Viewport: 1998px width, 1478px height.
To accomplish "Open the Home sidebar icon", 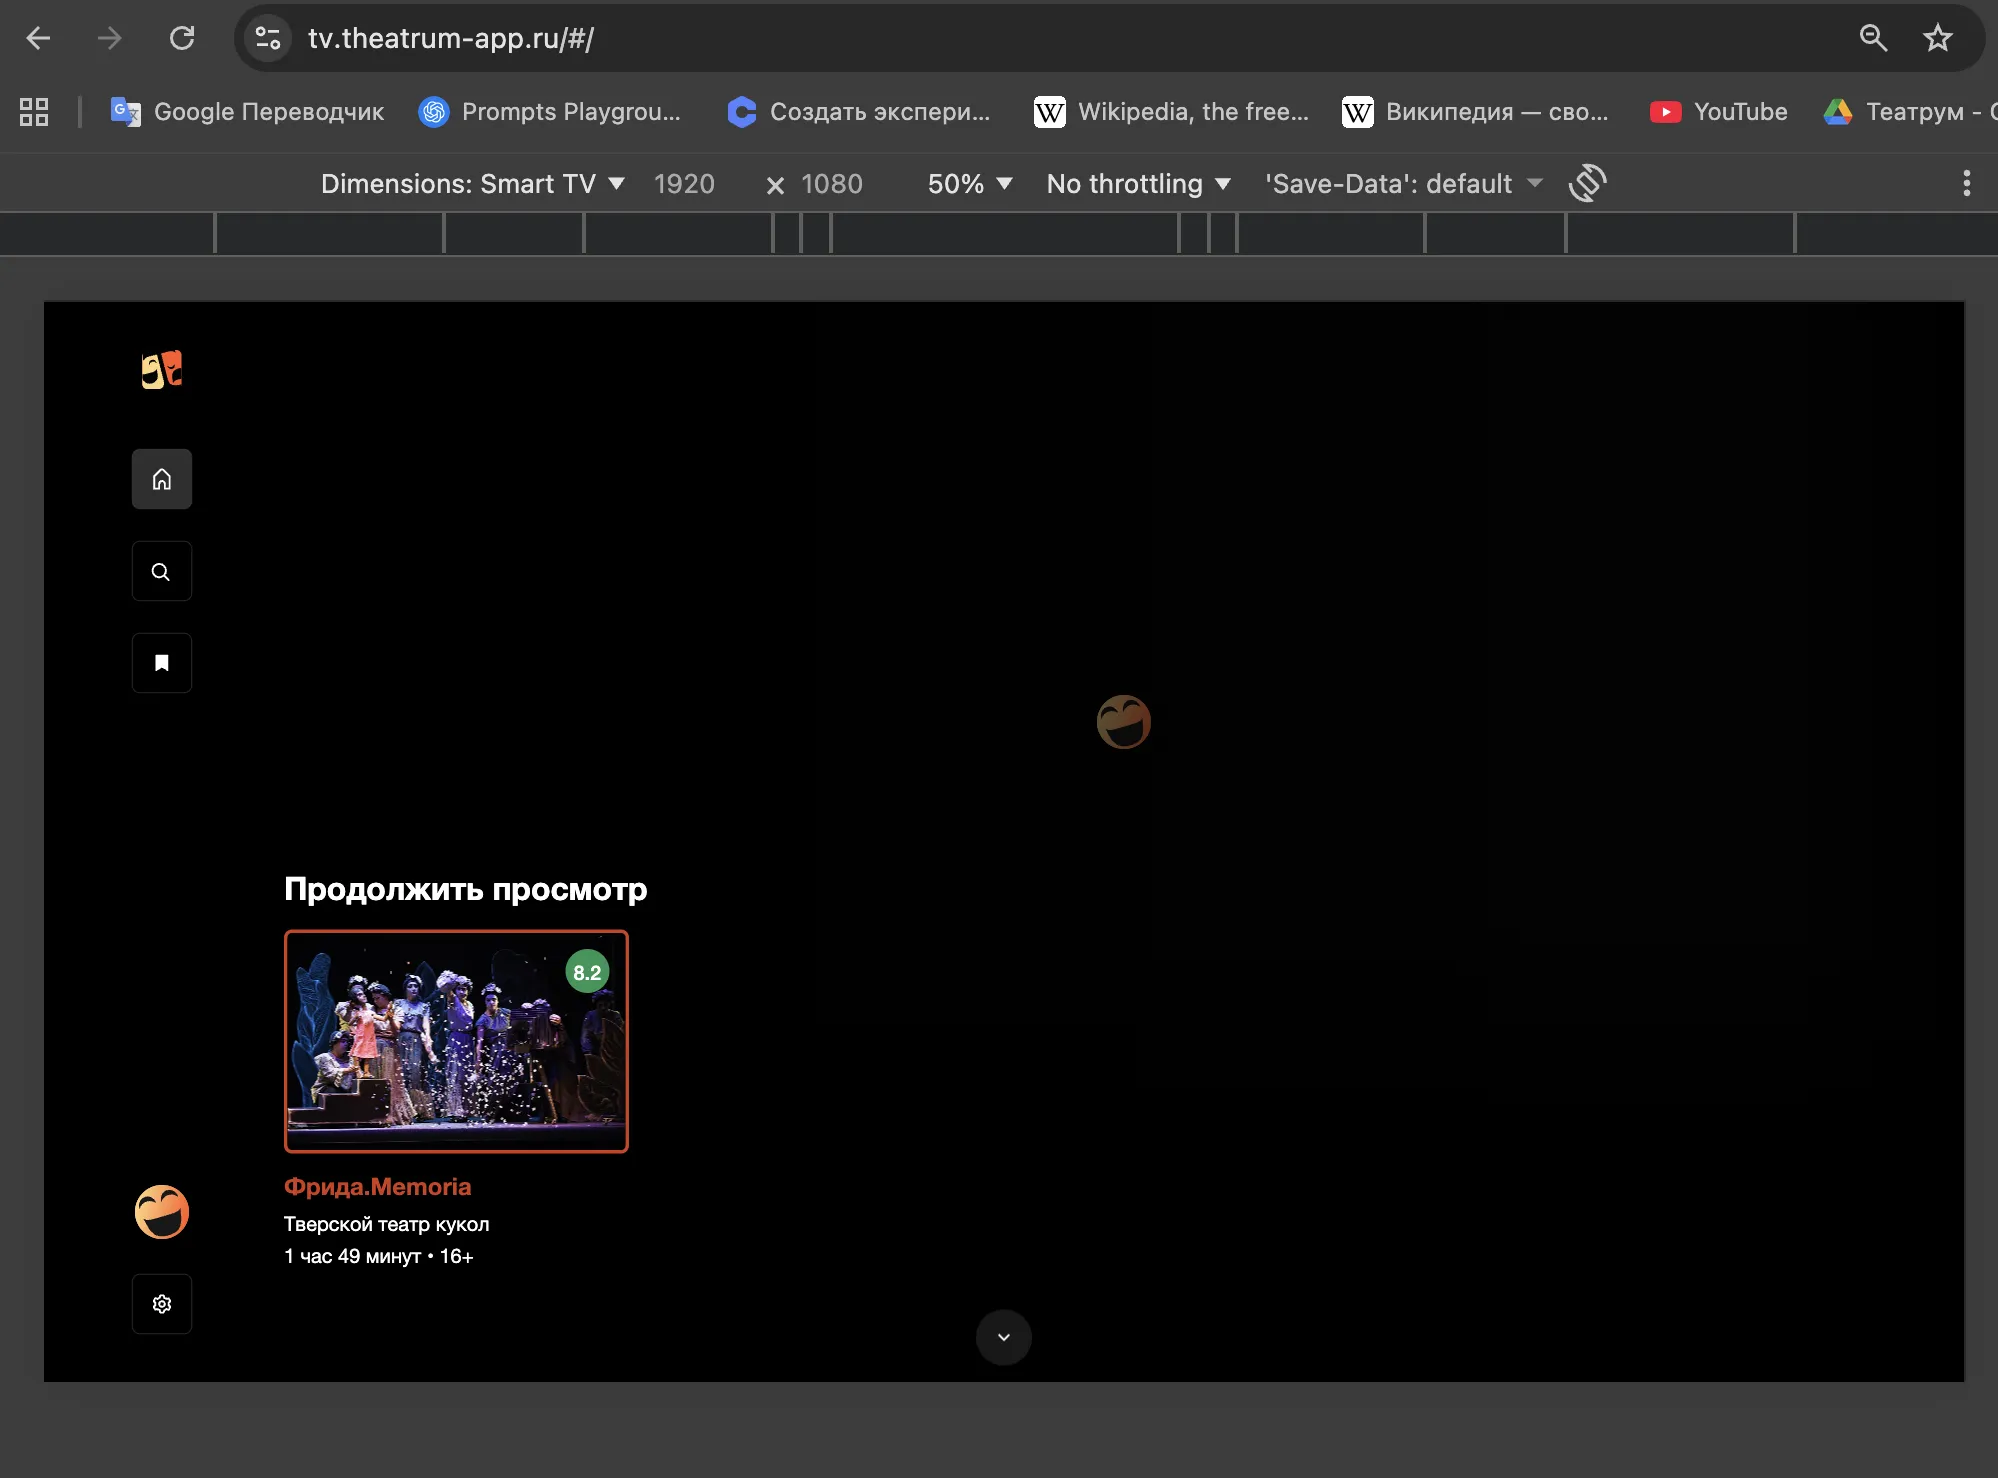I will coord(162,479).
